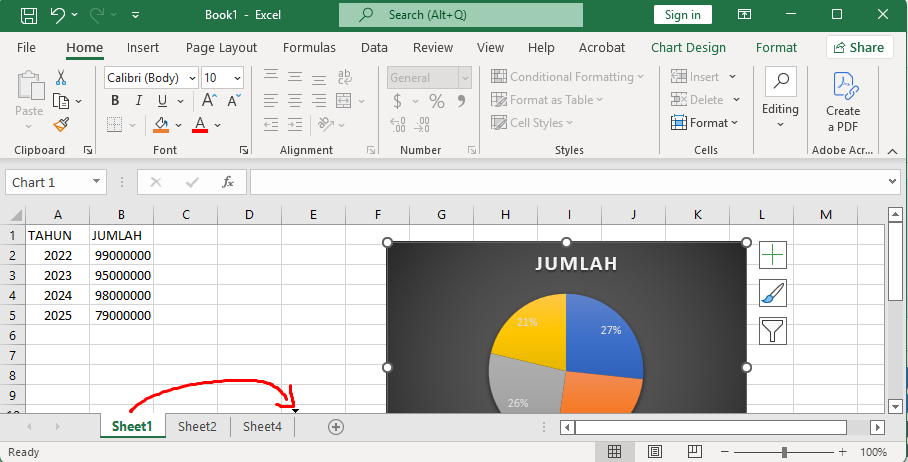Expand the font size dropdown
Screen dimensions: 908x462
(x=237, y=78)
